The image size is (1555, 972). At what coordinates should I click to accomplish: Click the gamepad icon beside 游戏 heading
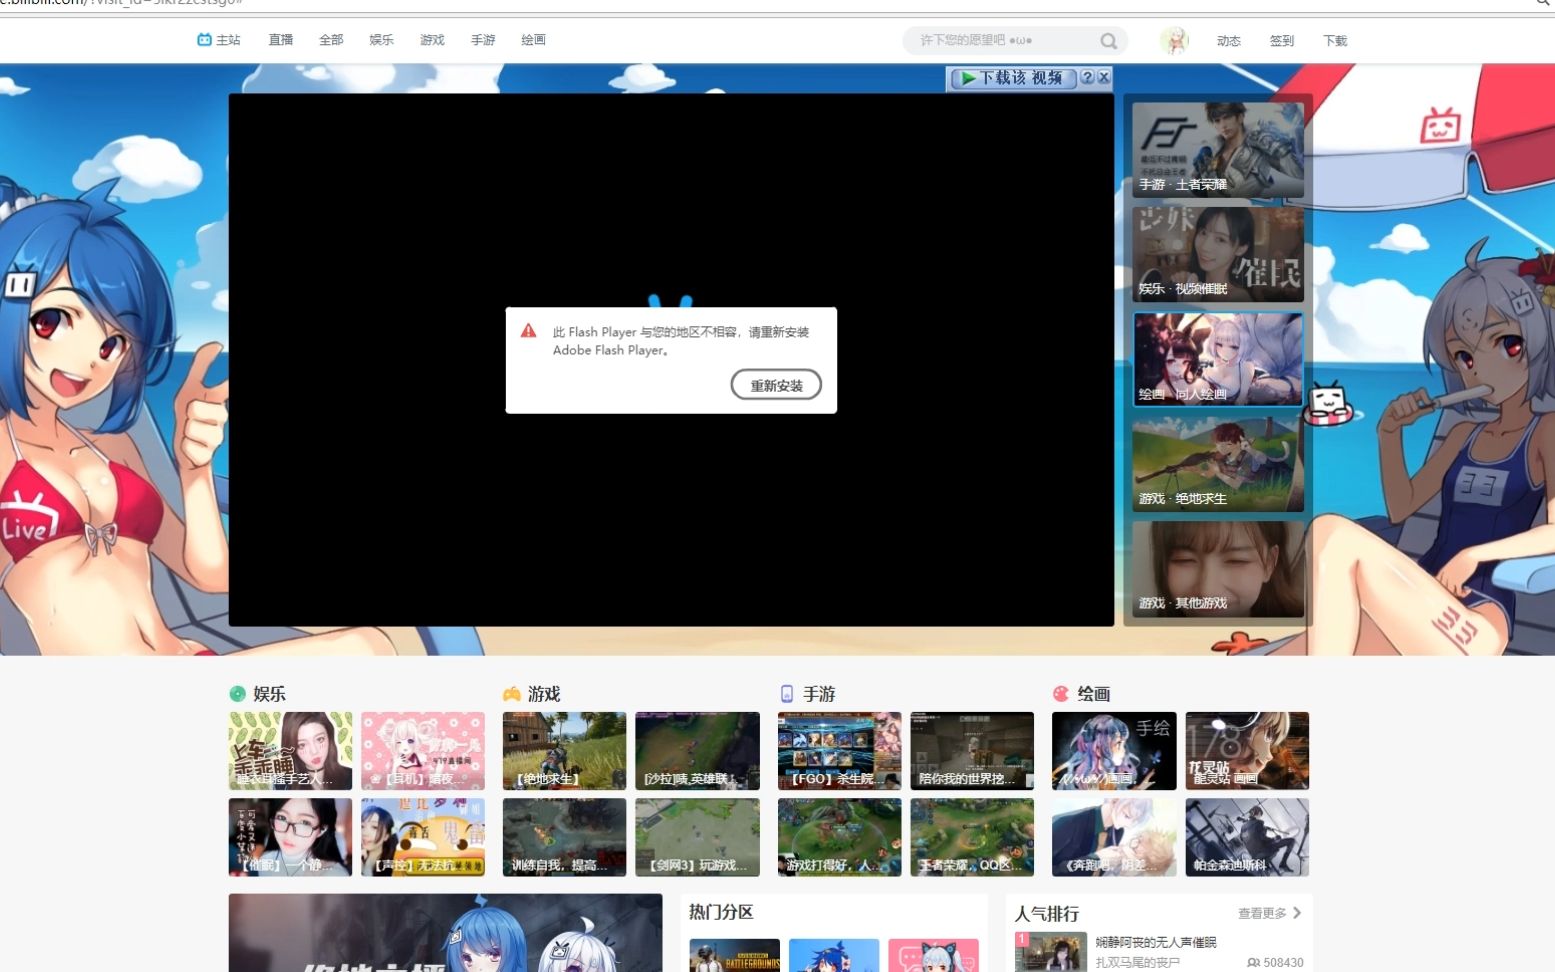(x=512, y=694)
